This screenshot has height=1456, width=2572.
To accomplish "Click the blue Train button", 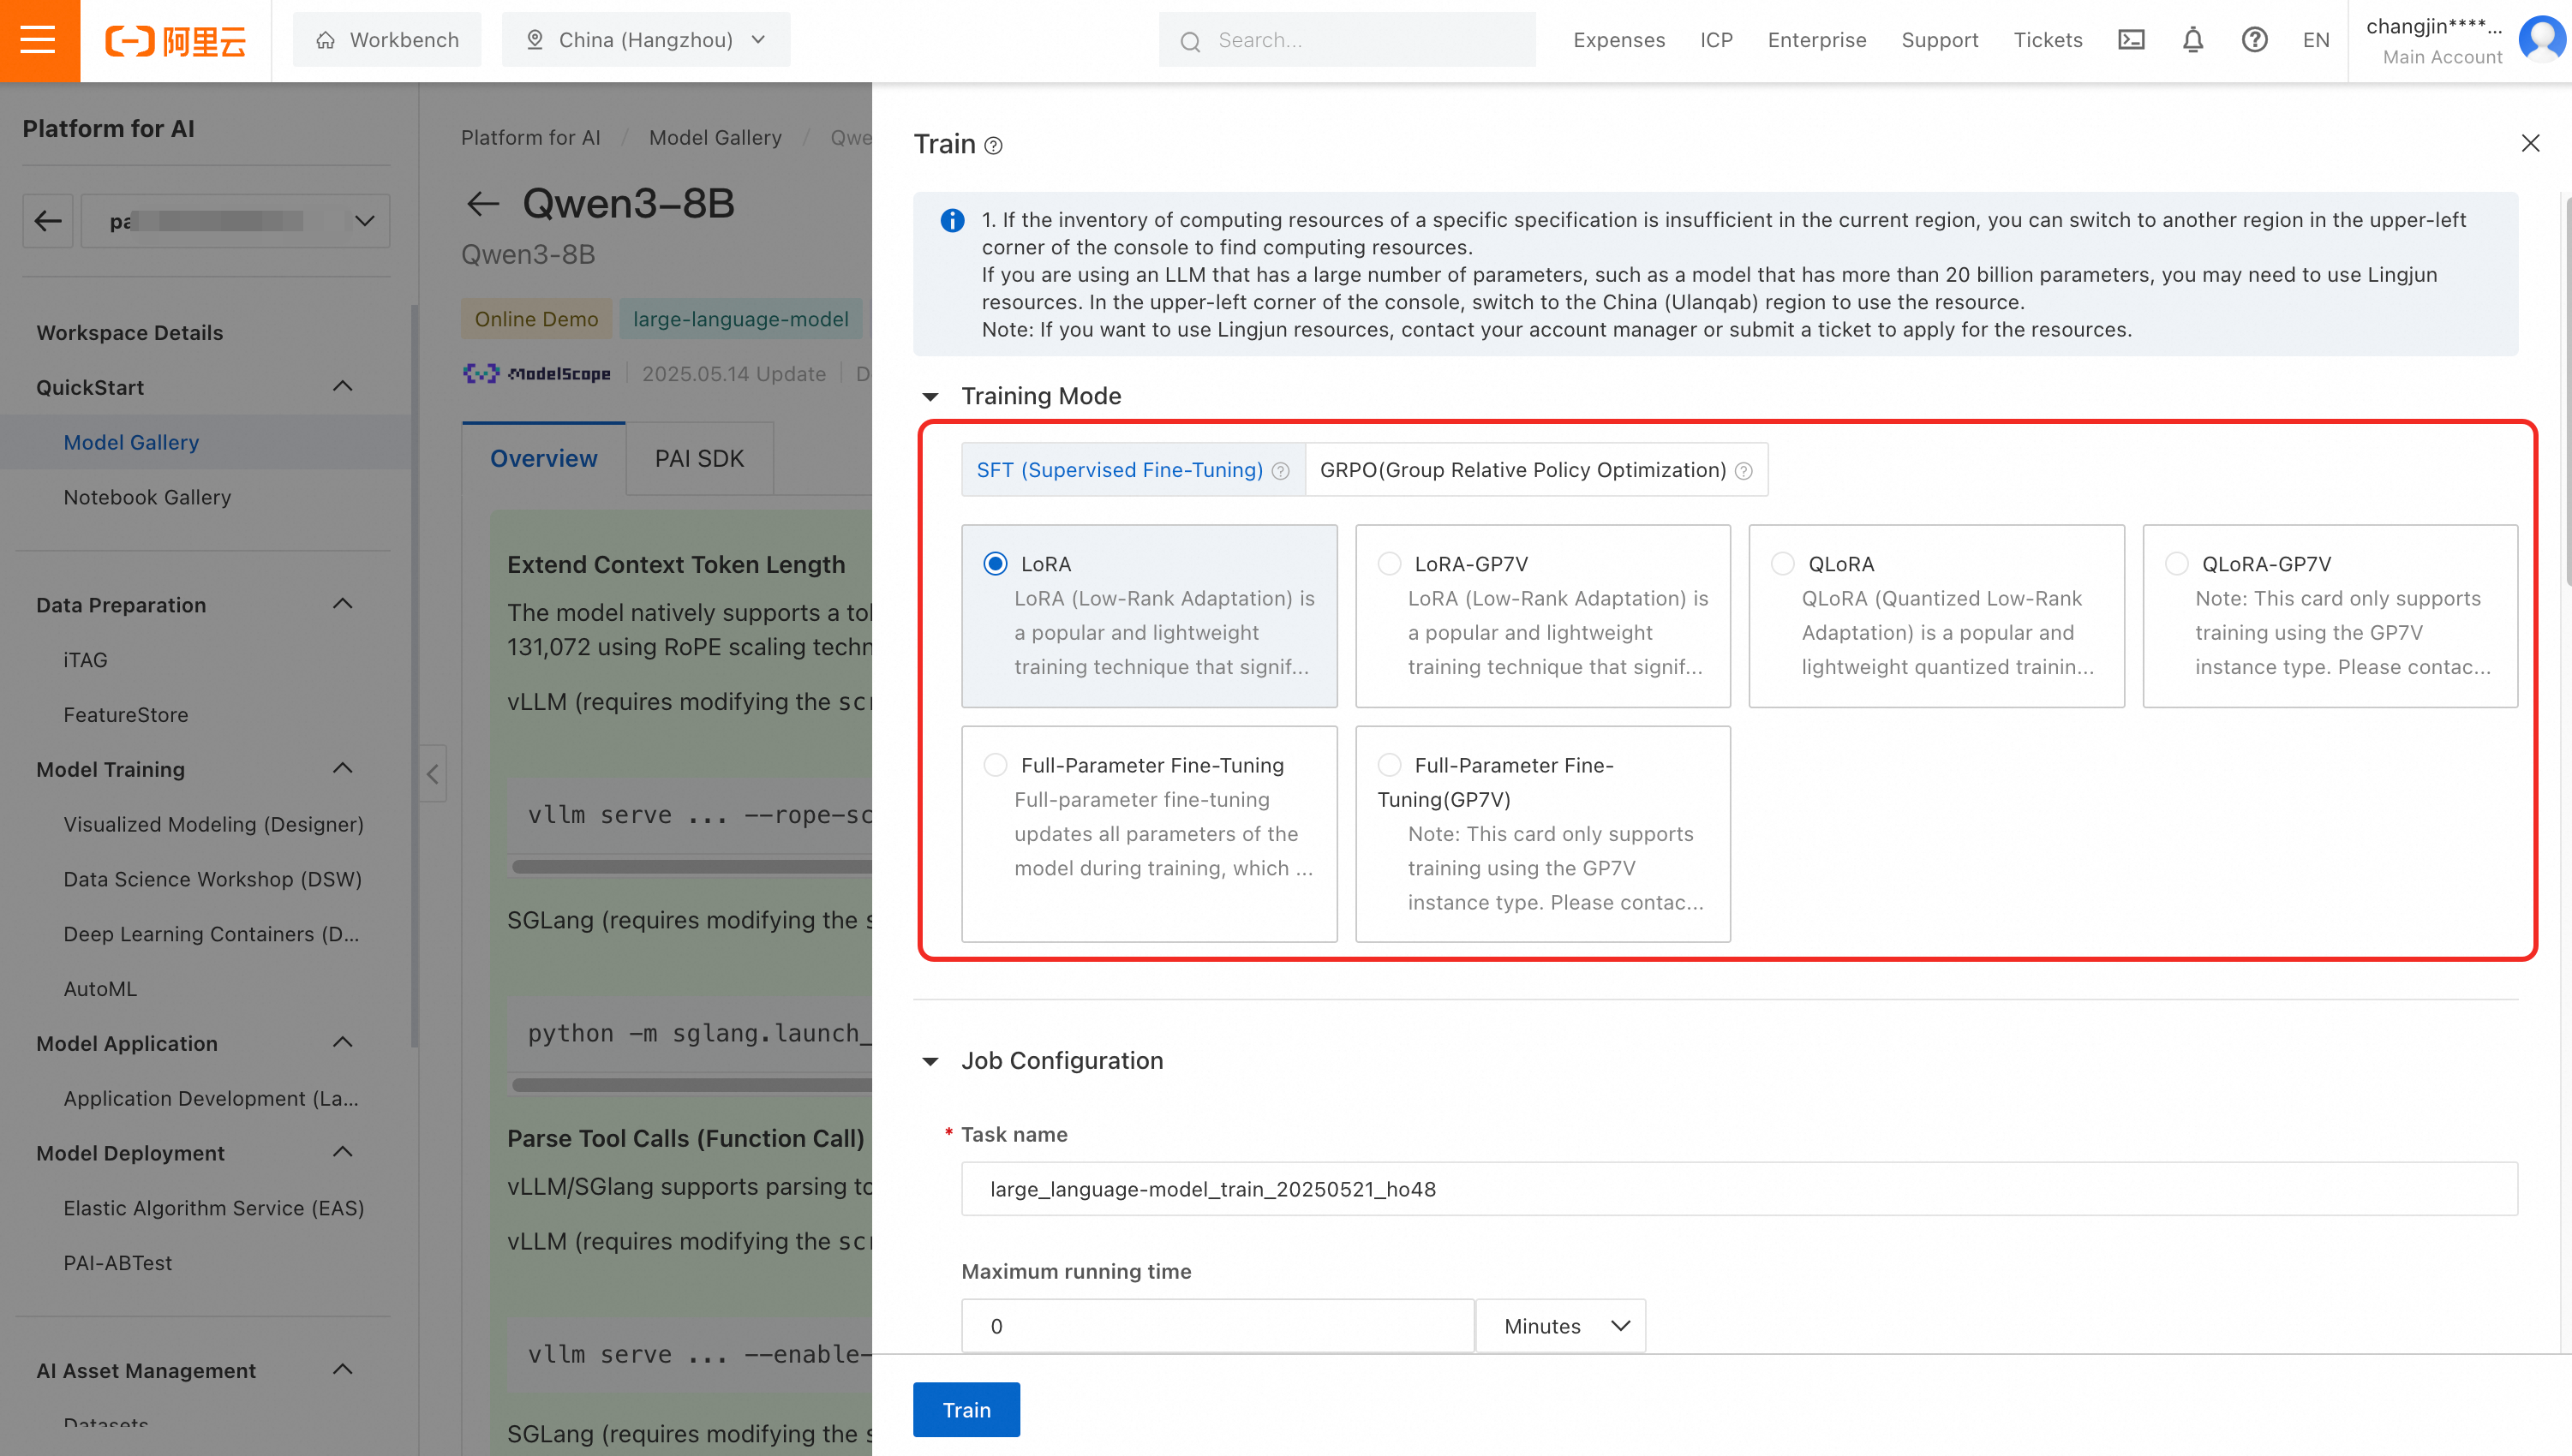I will [966, 1410].
